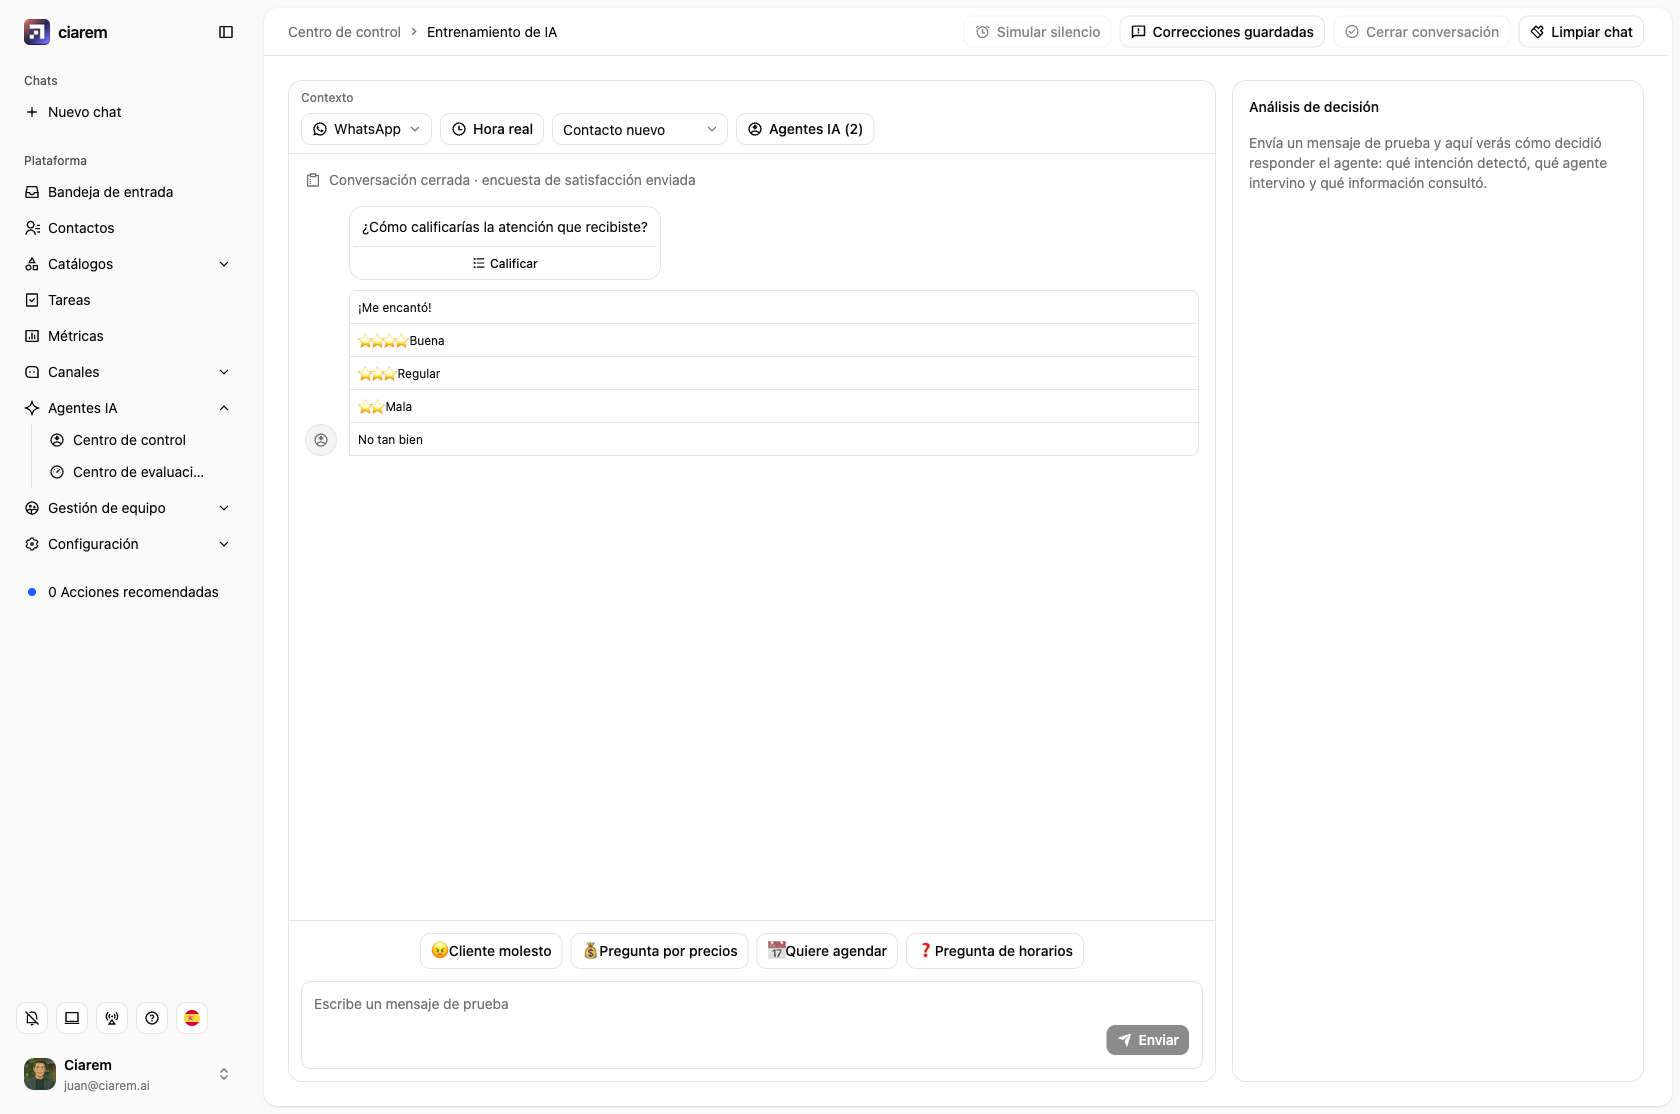Click the Centro de control breadcrumb link

(x=344, y=32)
